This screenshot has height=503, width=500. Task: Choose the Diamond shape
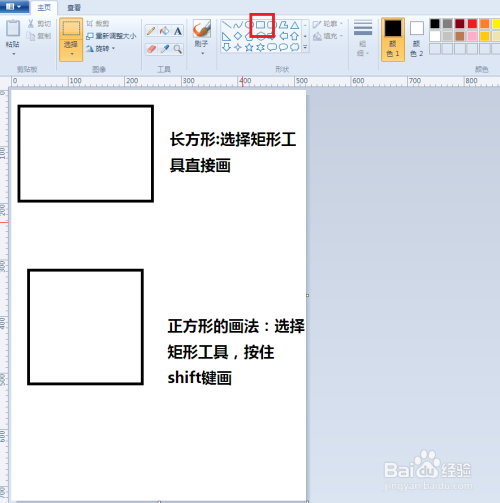coord(238,36)
